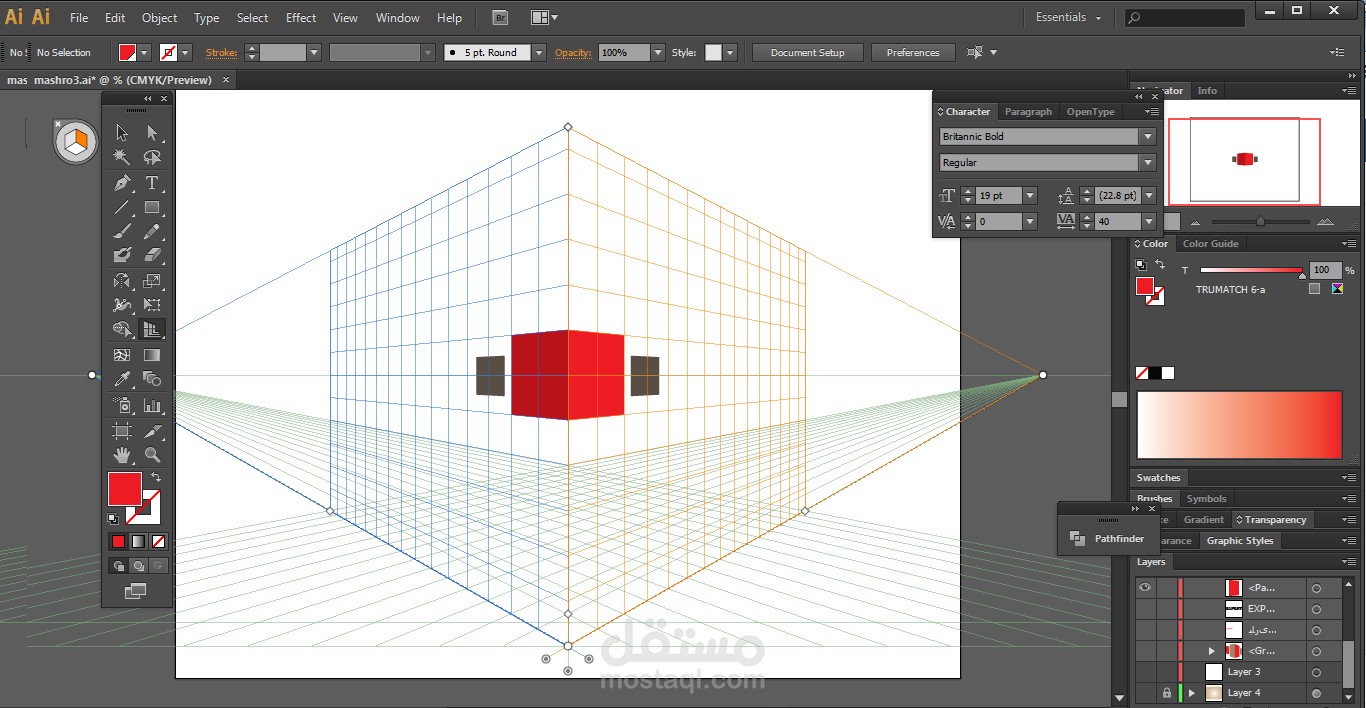Select the Column Graph tool
The height and width of the screenshot is (708, 1366).
pos(152,405)
